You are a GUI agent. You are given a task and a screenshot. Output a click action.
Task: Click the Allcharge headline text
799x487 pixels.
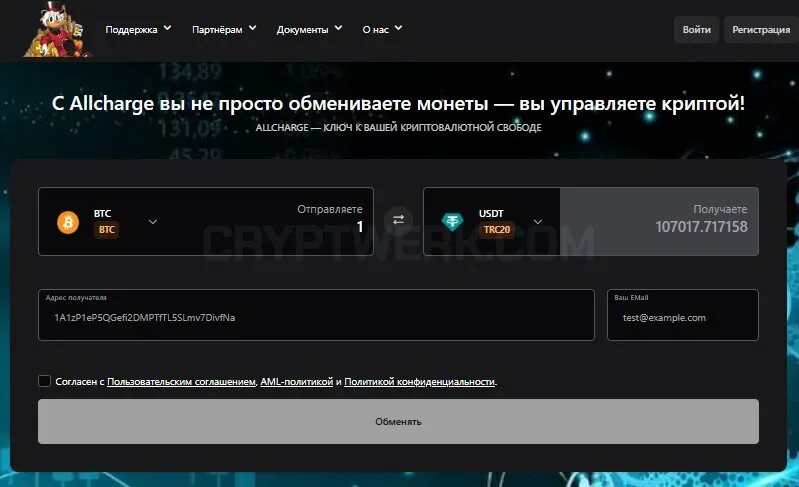pyautogui.click(x=398, y=103)
